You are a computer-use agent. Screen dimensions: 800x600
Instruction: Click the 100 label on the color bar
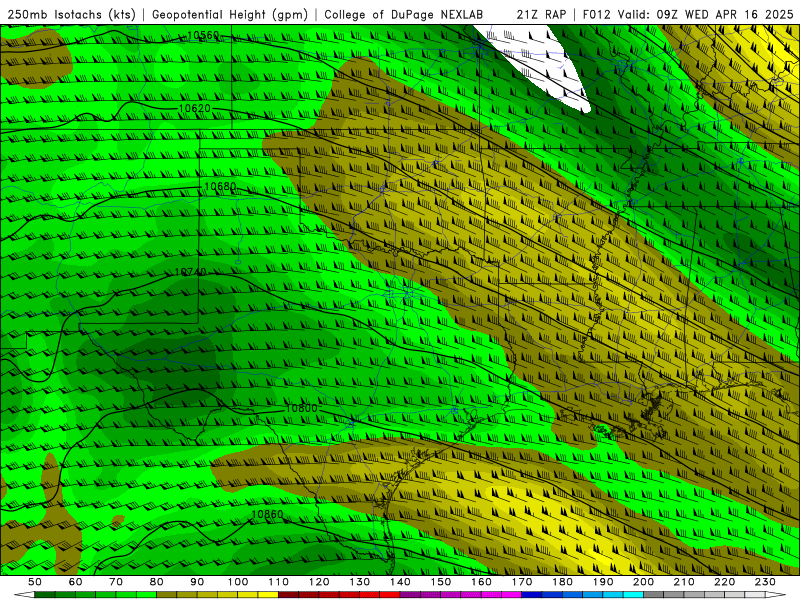click(x=238, y=582)
